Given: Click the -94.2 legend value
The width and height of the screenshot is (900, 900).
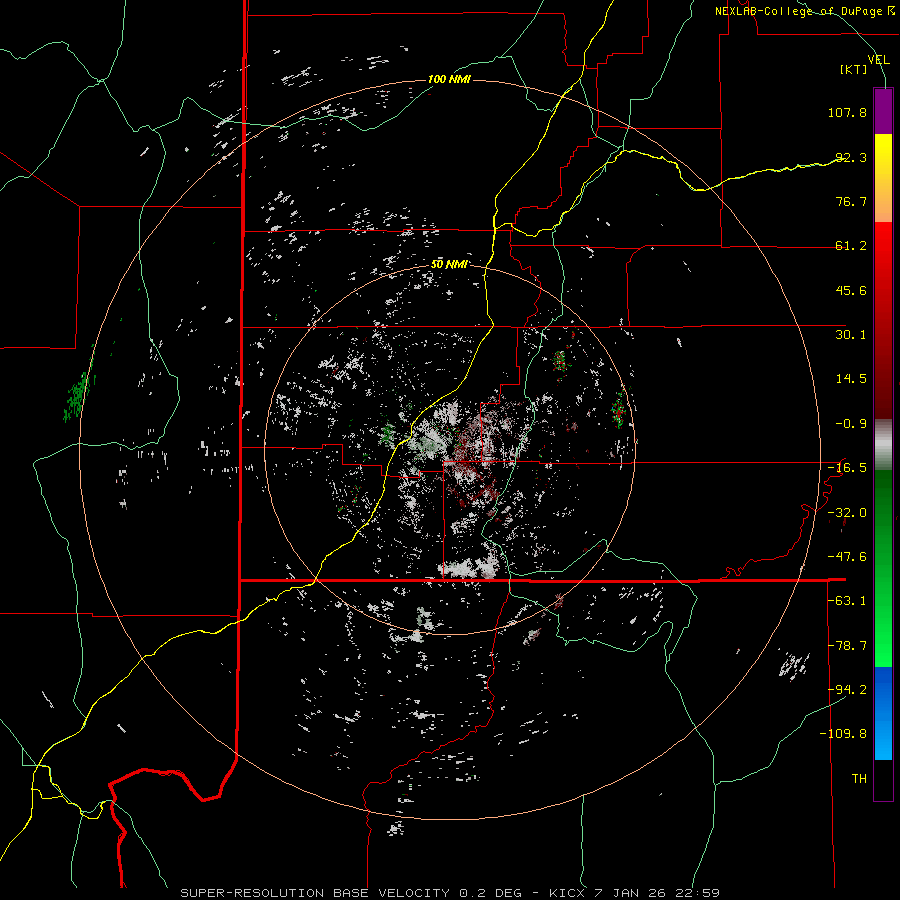Looking at the screenshot, I should (x=847, y=689).
